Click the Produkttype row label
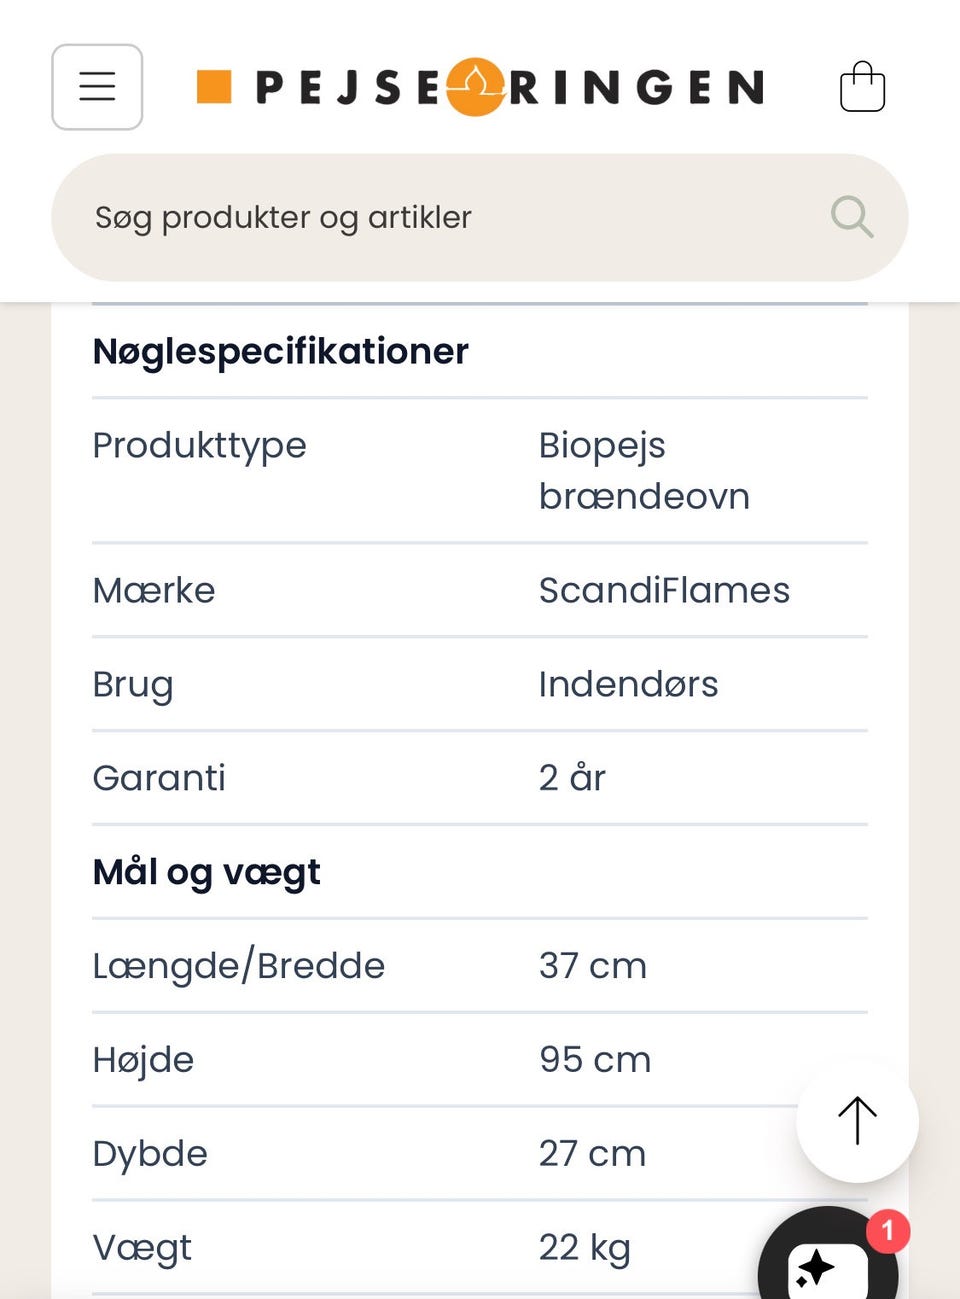Screen dimensions: 960x1299 click(199, 445)
